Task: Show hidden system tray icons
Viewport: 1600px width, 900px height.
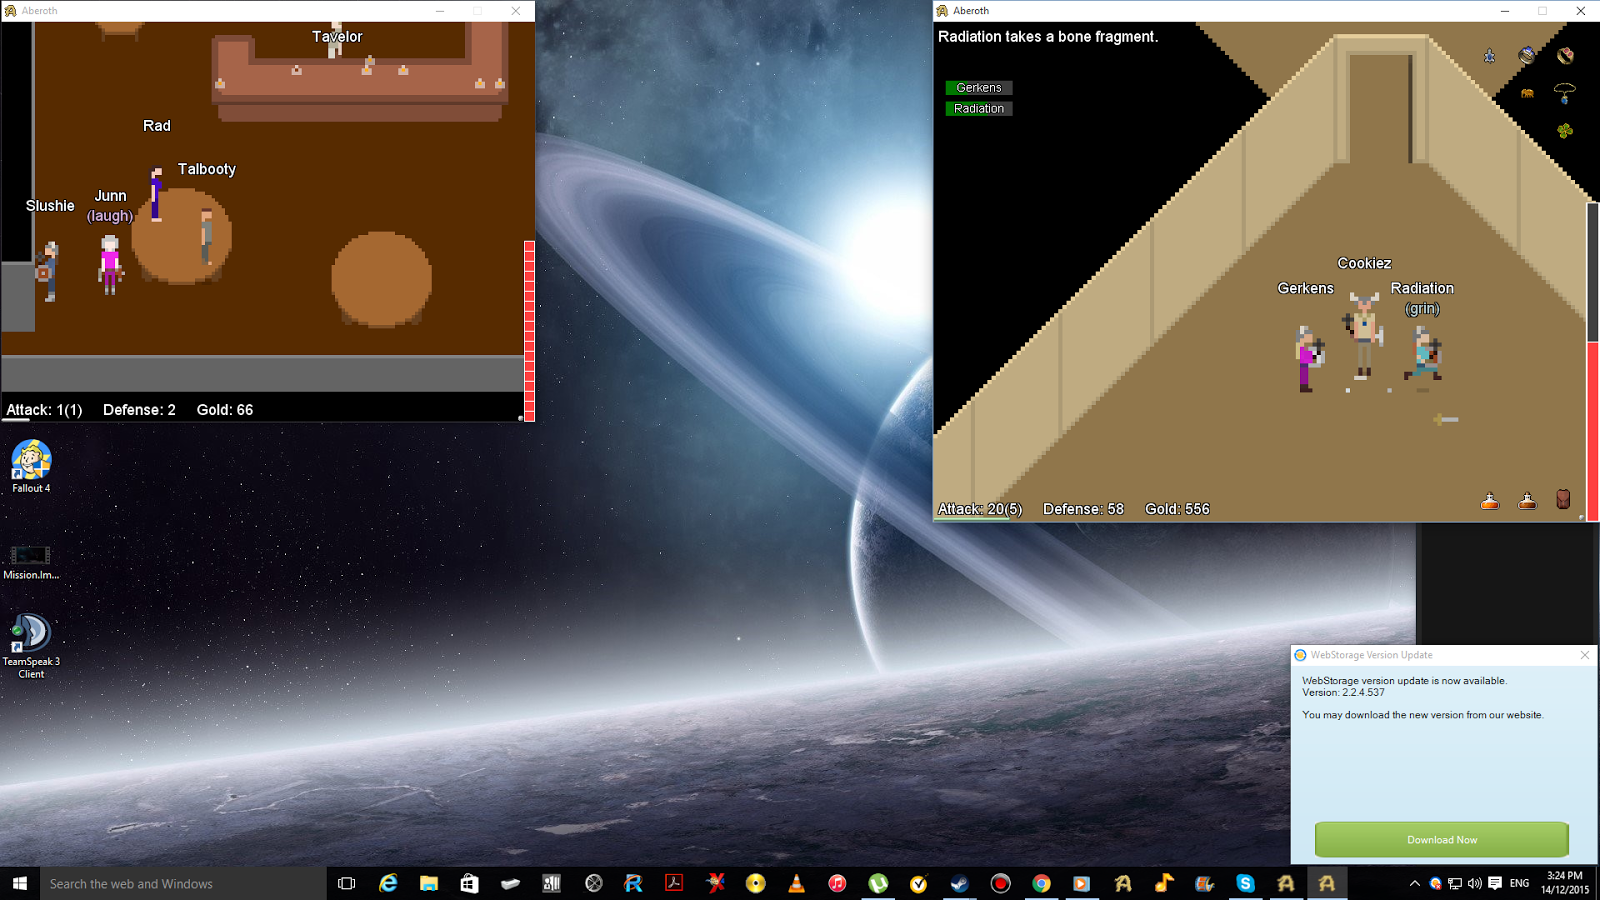Action: 1414,883
